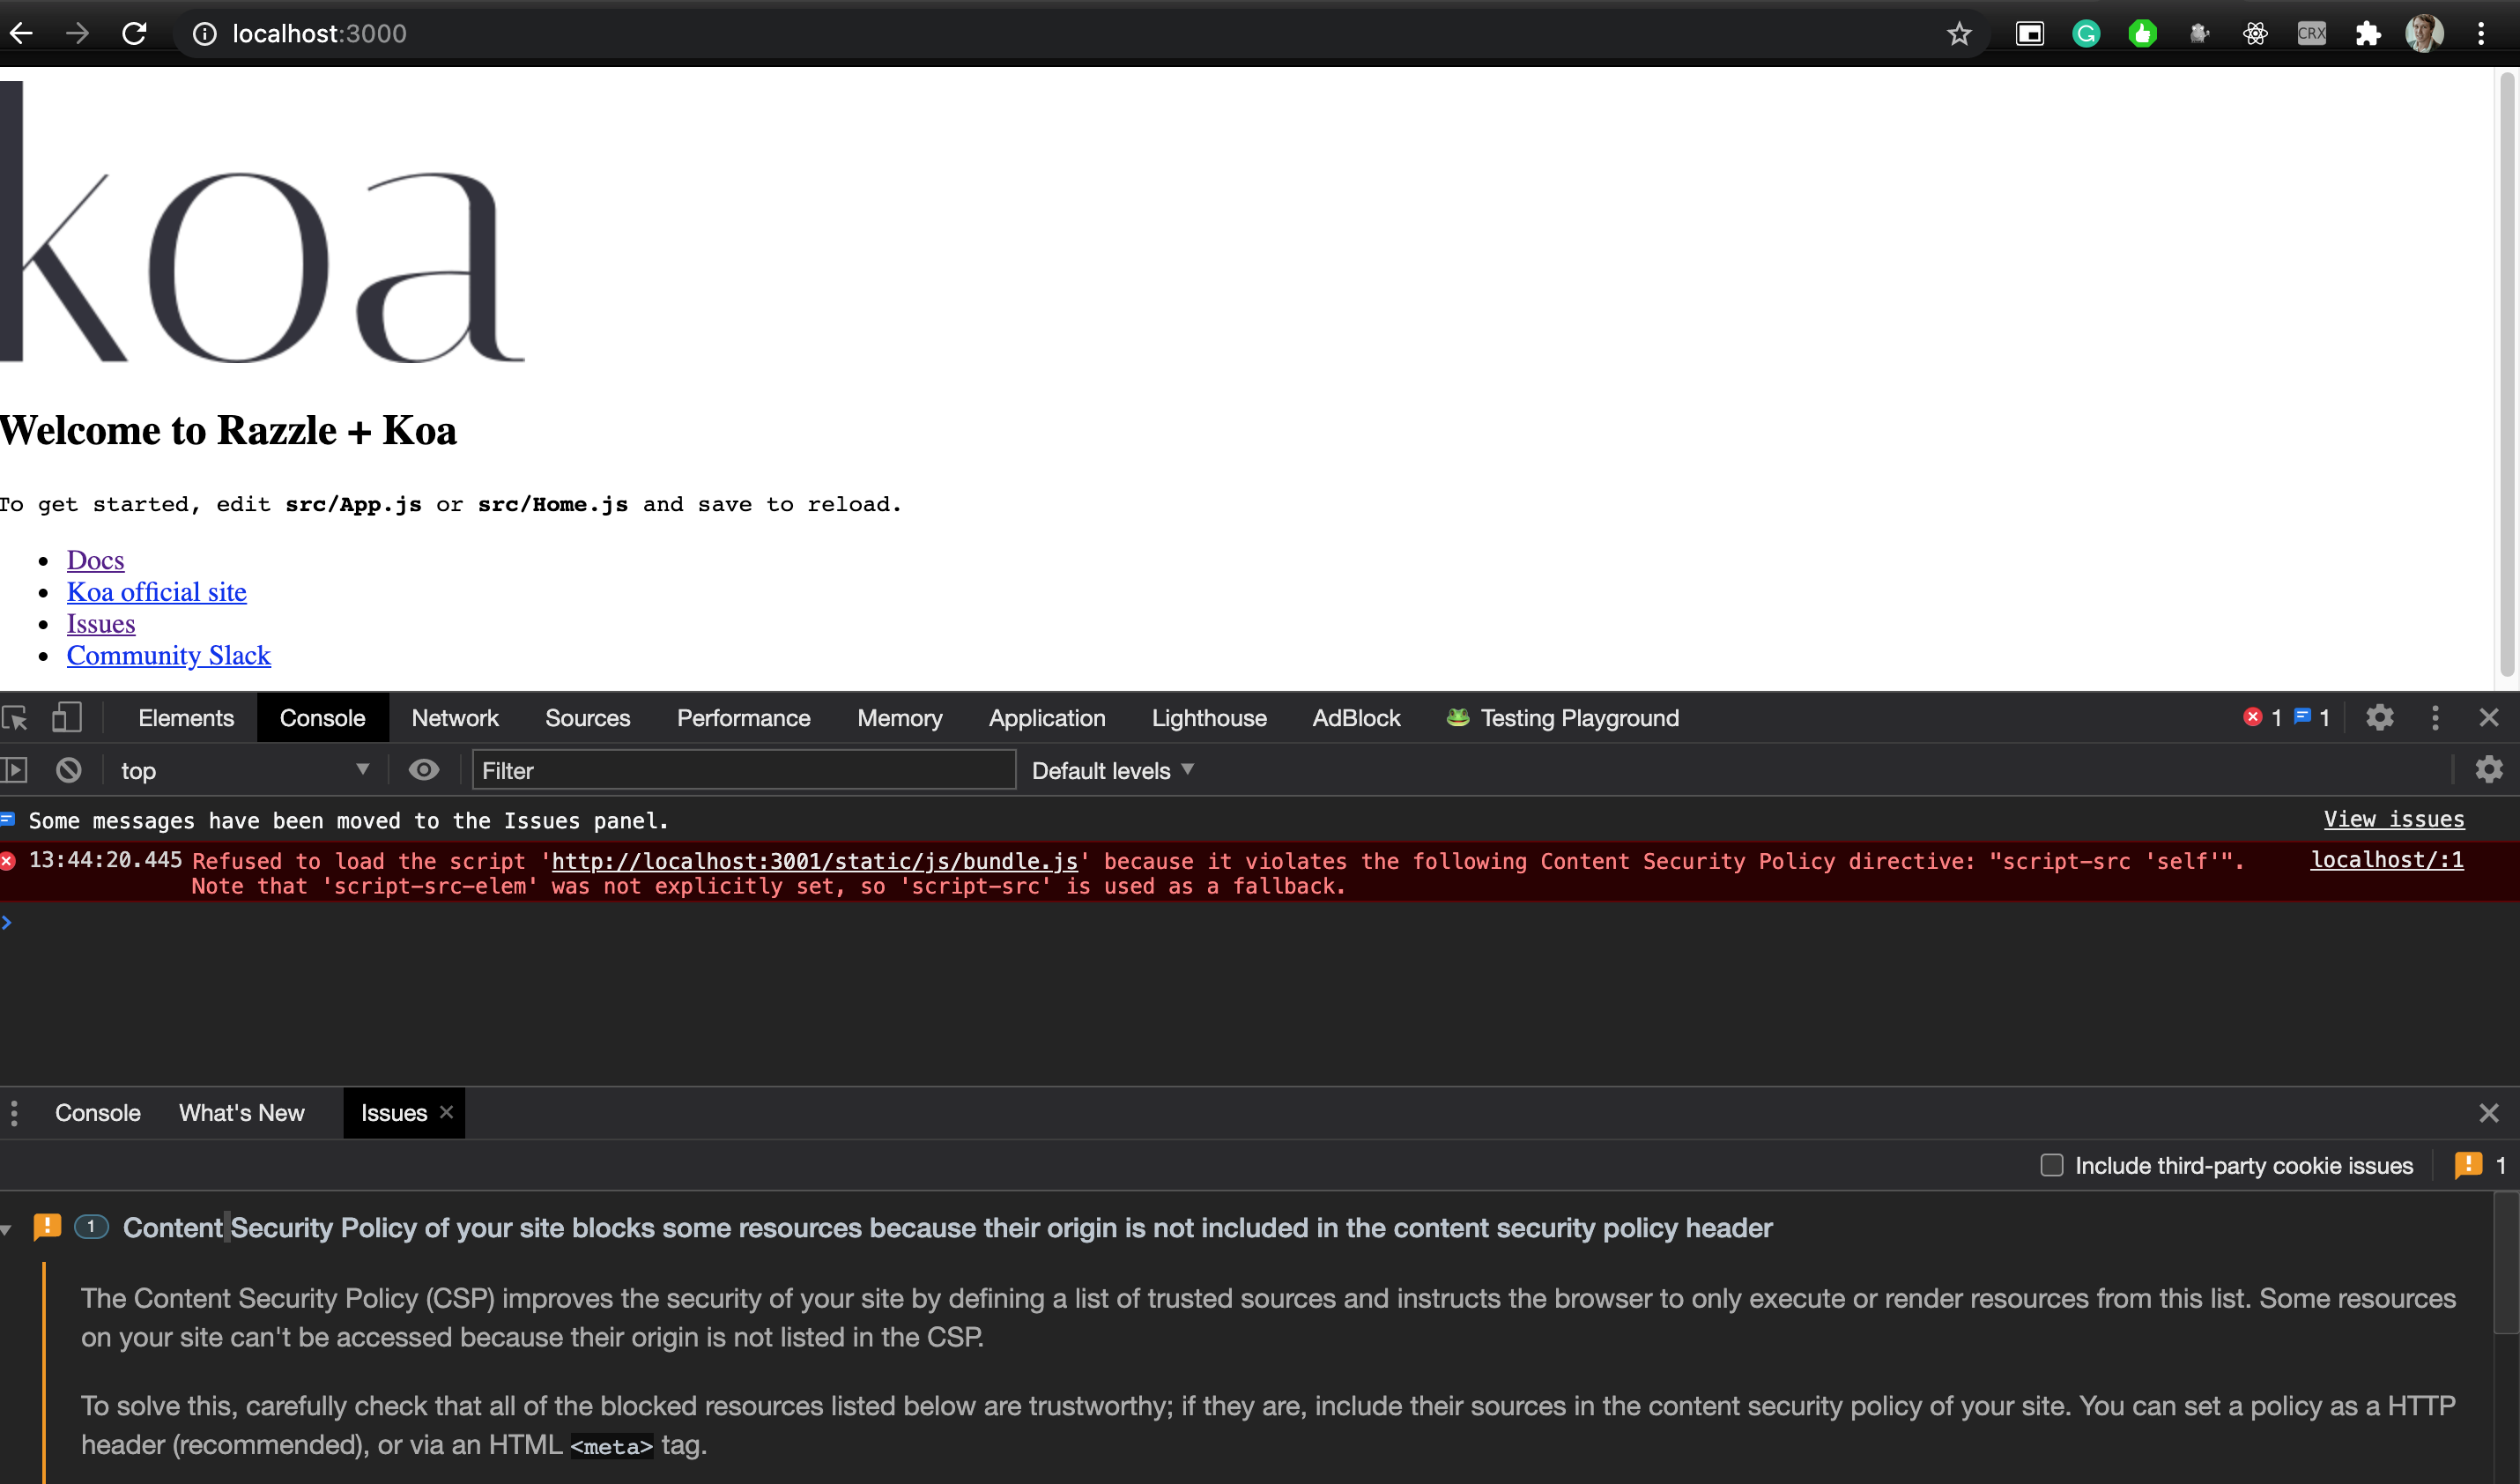This screenshot has width=2520, height=1484.
Task: Select the Issues drawer tab
Action: (393, 1113)
